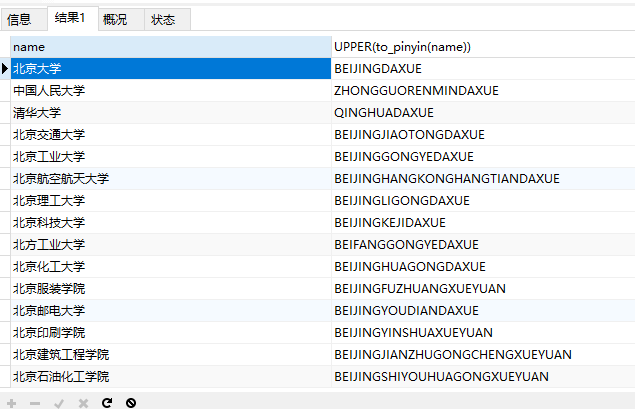635x409 pixels.
Task: Select the 清华大学 cell
Action: [170, 113]
